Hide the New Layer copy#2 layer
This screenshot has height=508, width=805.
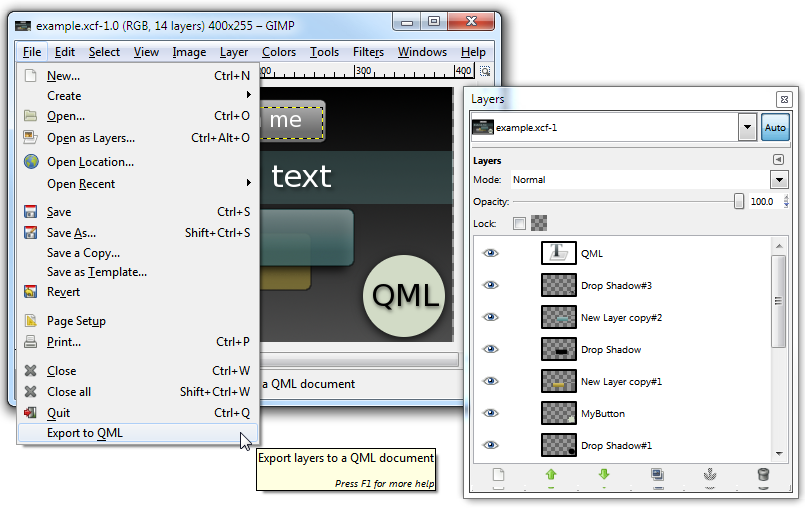pyautogui.click(x=491, y=317)
